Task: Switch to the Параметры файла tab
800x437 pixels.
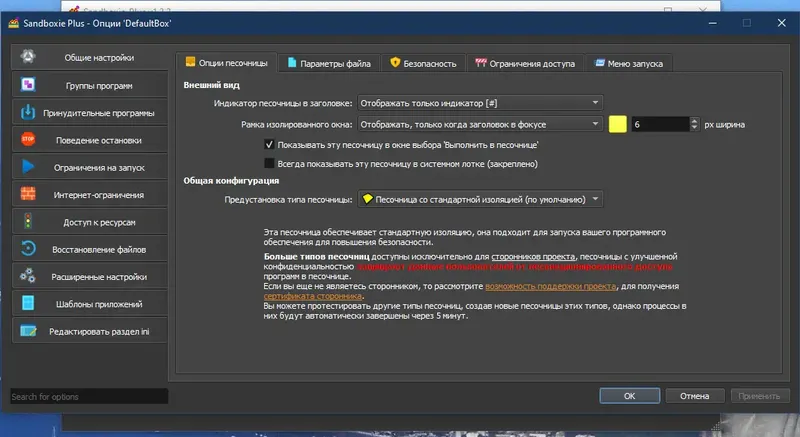Action: click(x=329, y=63)
